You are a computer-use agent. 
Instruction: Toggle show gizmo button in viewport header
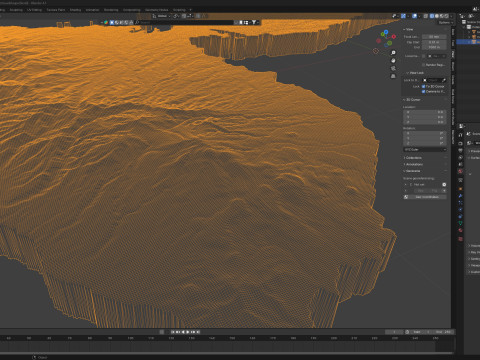pyautogui.click(x=403, y=16)
